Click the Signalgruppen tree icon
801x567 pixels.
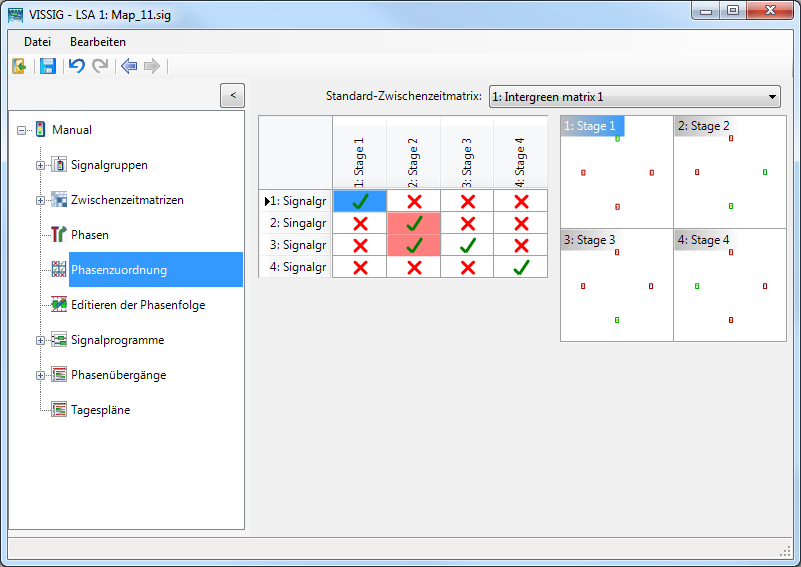(x=59, y=165)
